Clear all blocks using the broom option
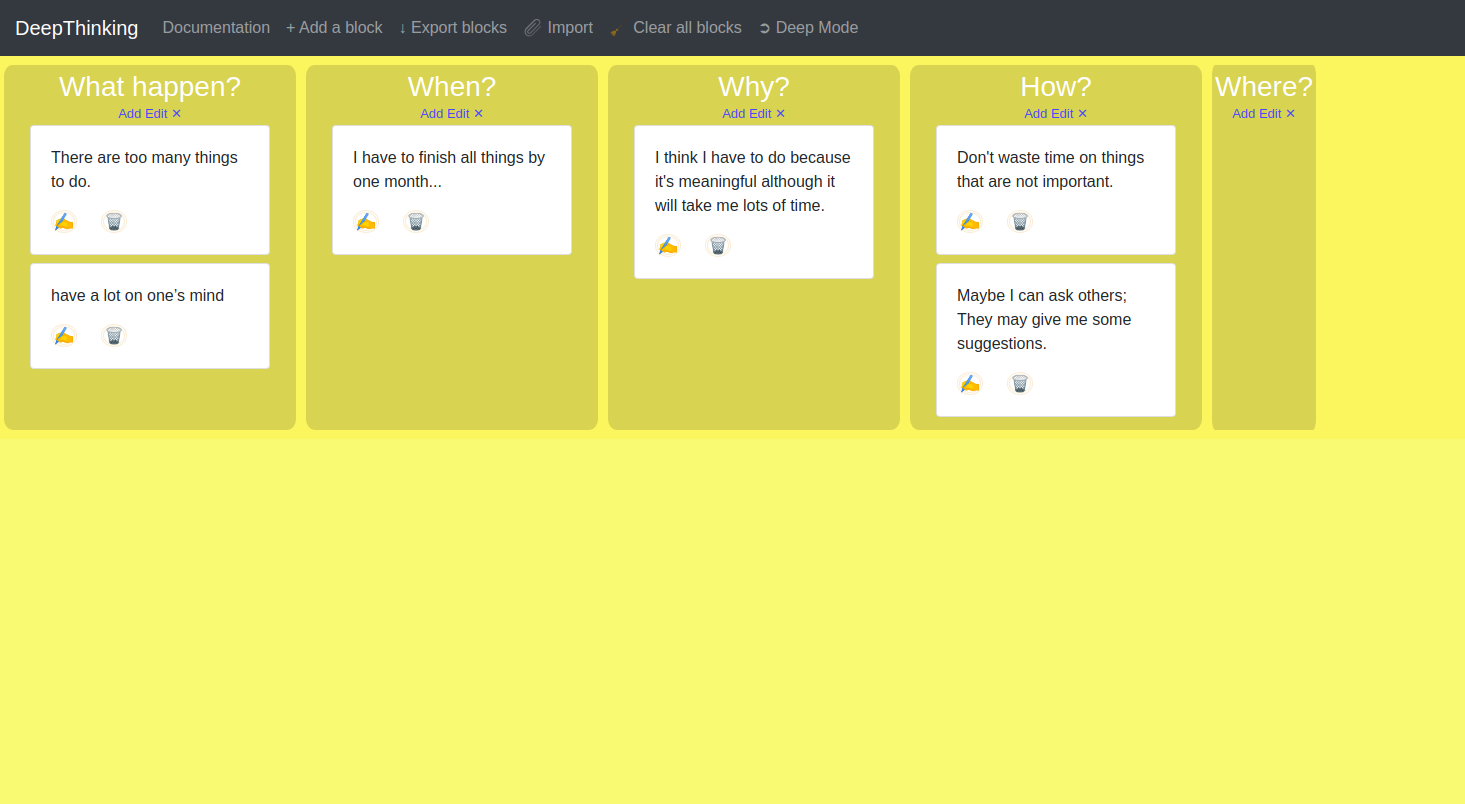 tap(676, 28)
